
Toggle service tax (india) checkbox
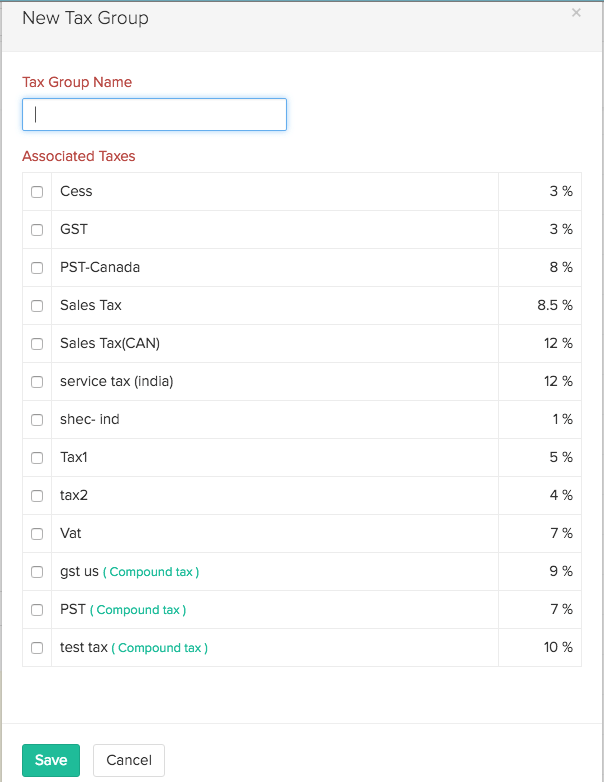pos(37,382)
